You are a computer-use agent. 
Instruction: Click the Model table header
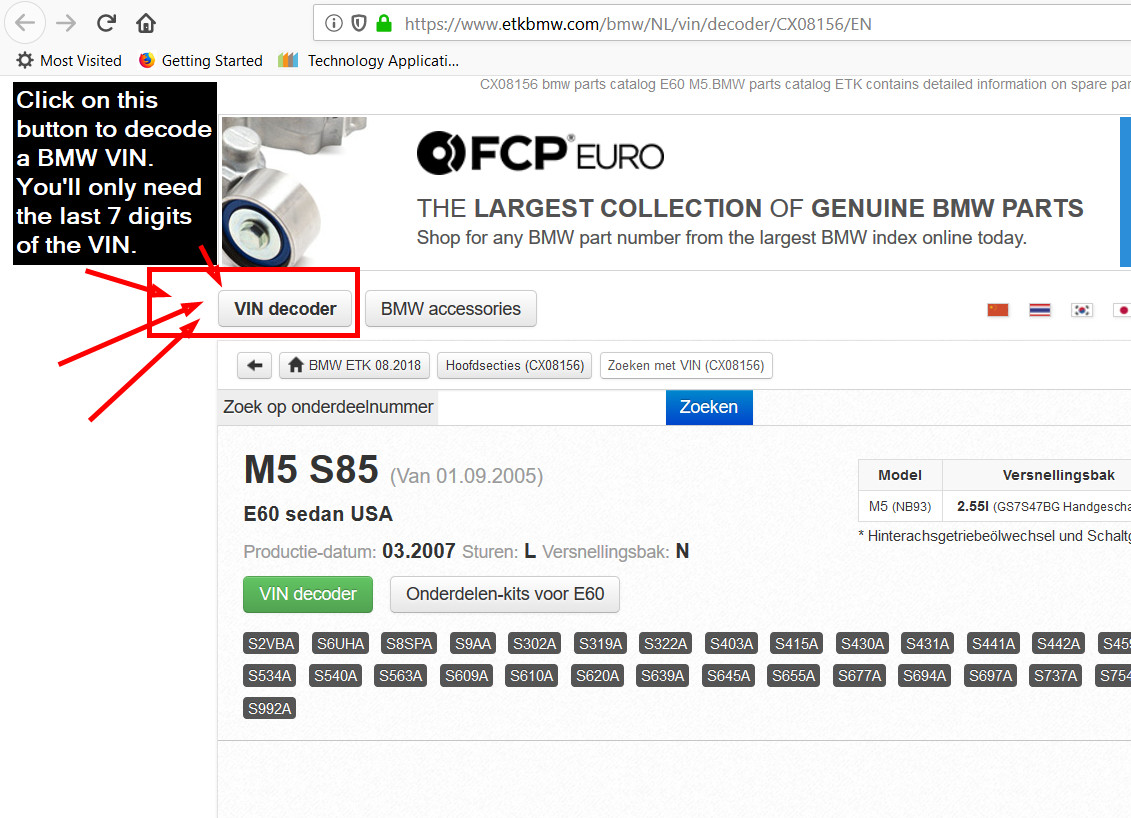(900, 475)
